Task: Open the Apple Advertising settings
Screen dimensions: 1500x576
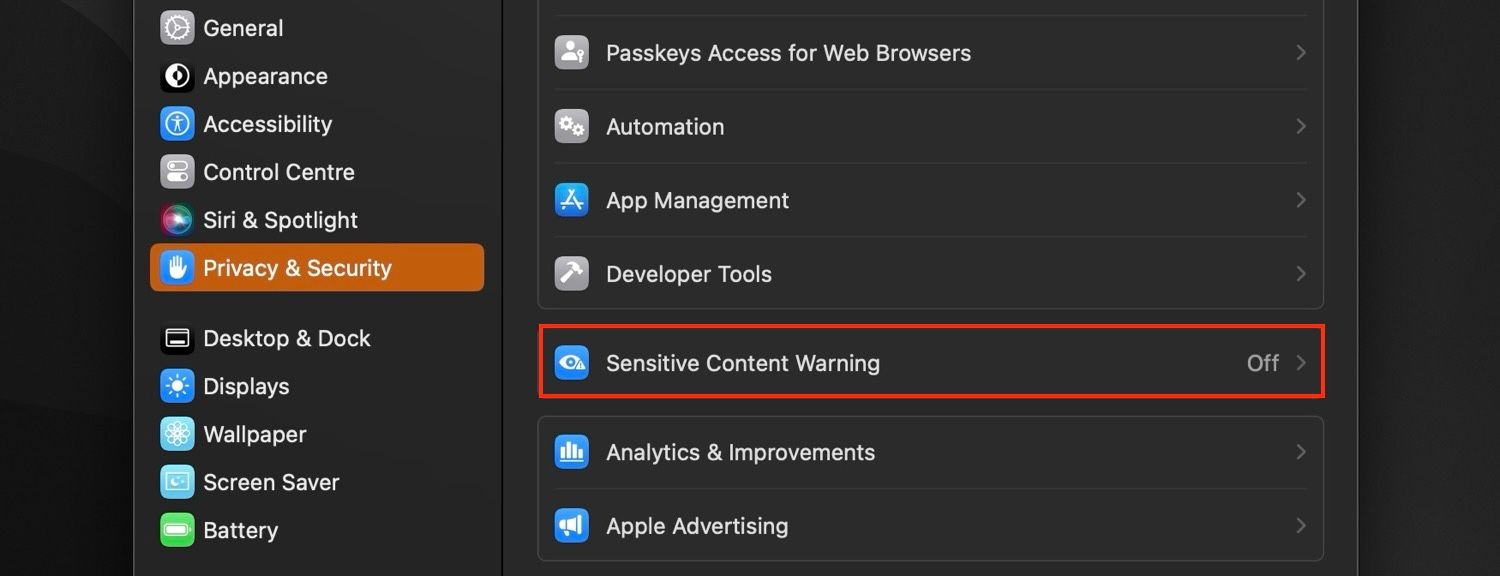Action: [x=697, y=526]
